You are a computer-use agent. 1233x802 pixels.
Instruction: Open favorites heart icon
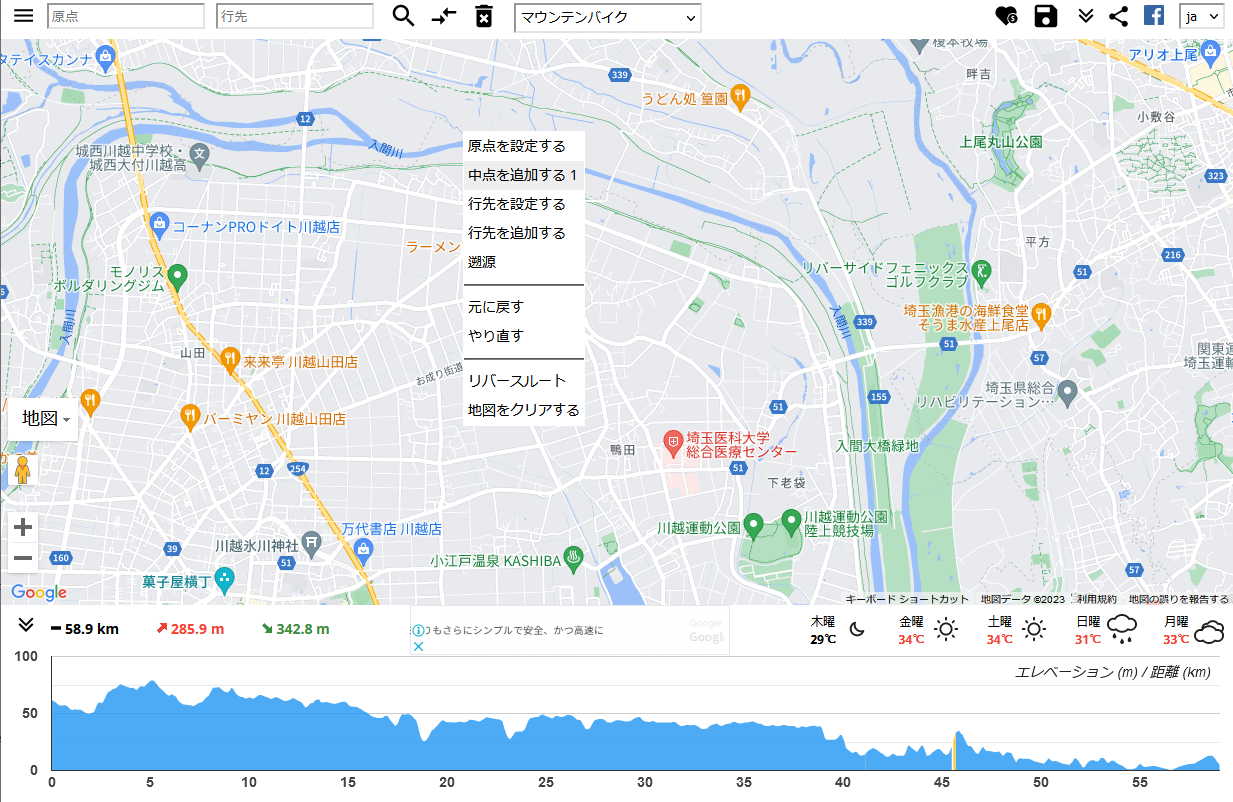tap(1006, 16)
